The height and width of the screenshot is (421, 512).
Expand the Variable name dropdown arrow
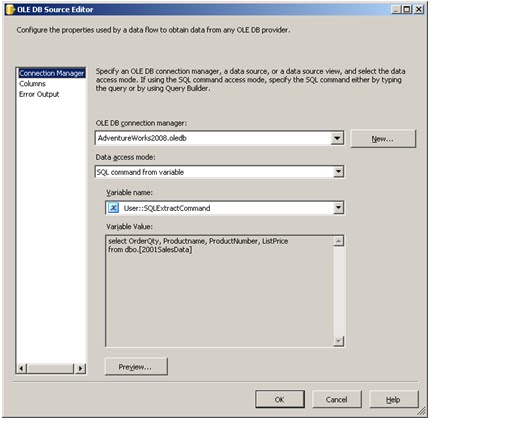(338, 208)
